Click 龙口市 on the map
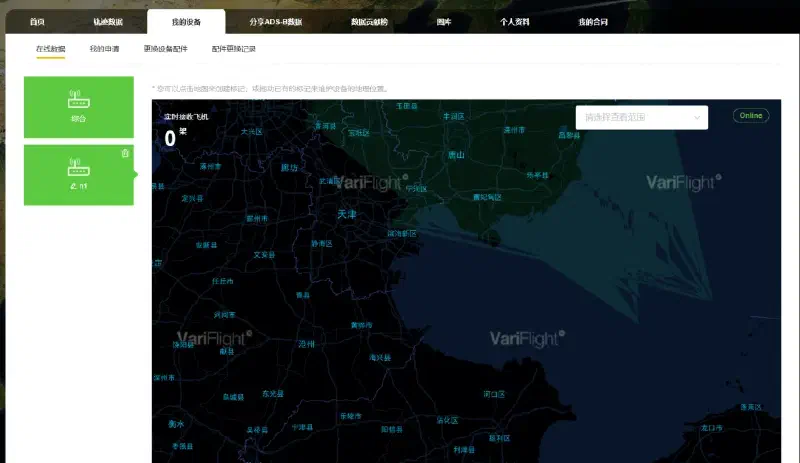Viewport: 800px width, 463px height. click(x=712, y=428)
